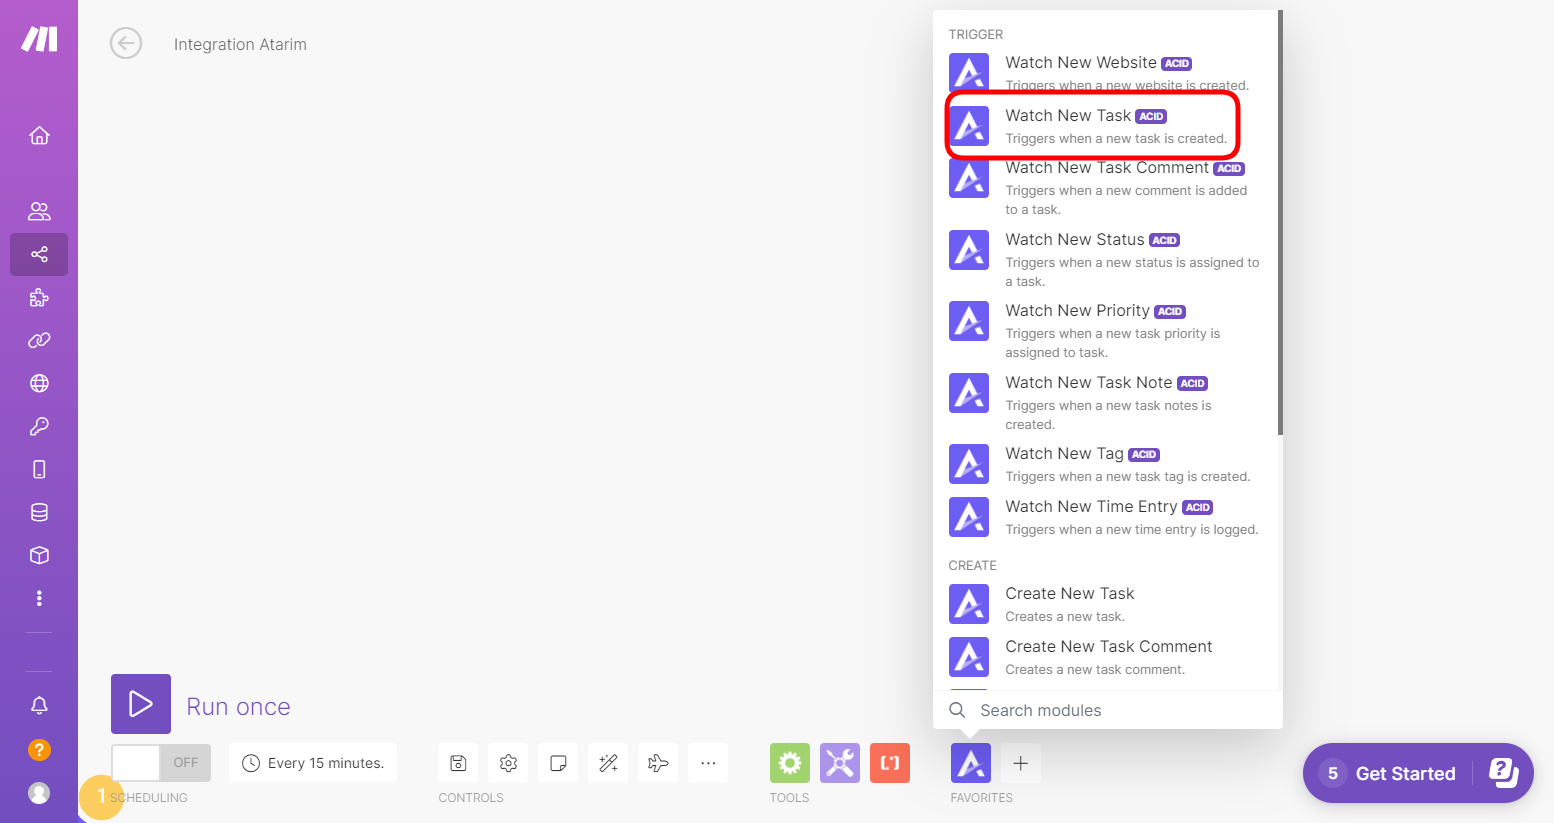This screenshot has height=823, width=1554.
Task: Open the orange Text parser brackets icon
Action: tap(890, 763)
